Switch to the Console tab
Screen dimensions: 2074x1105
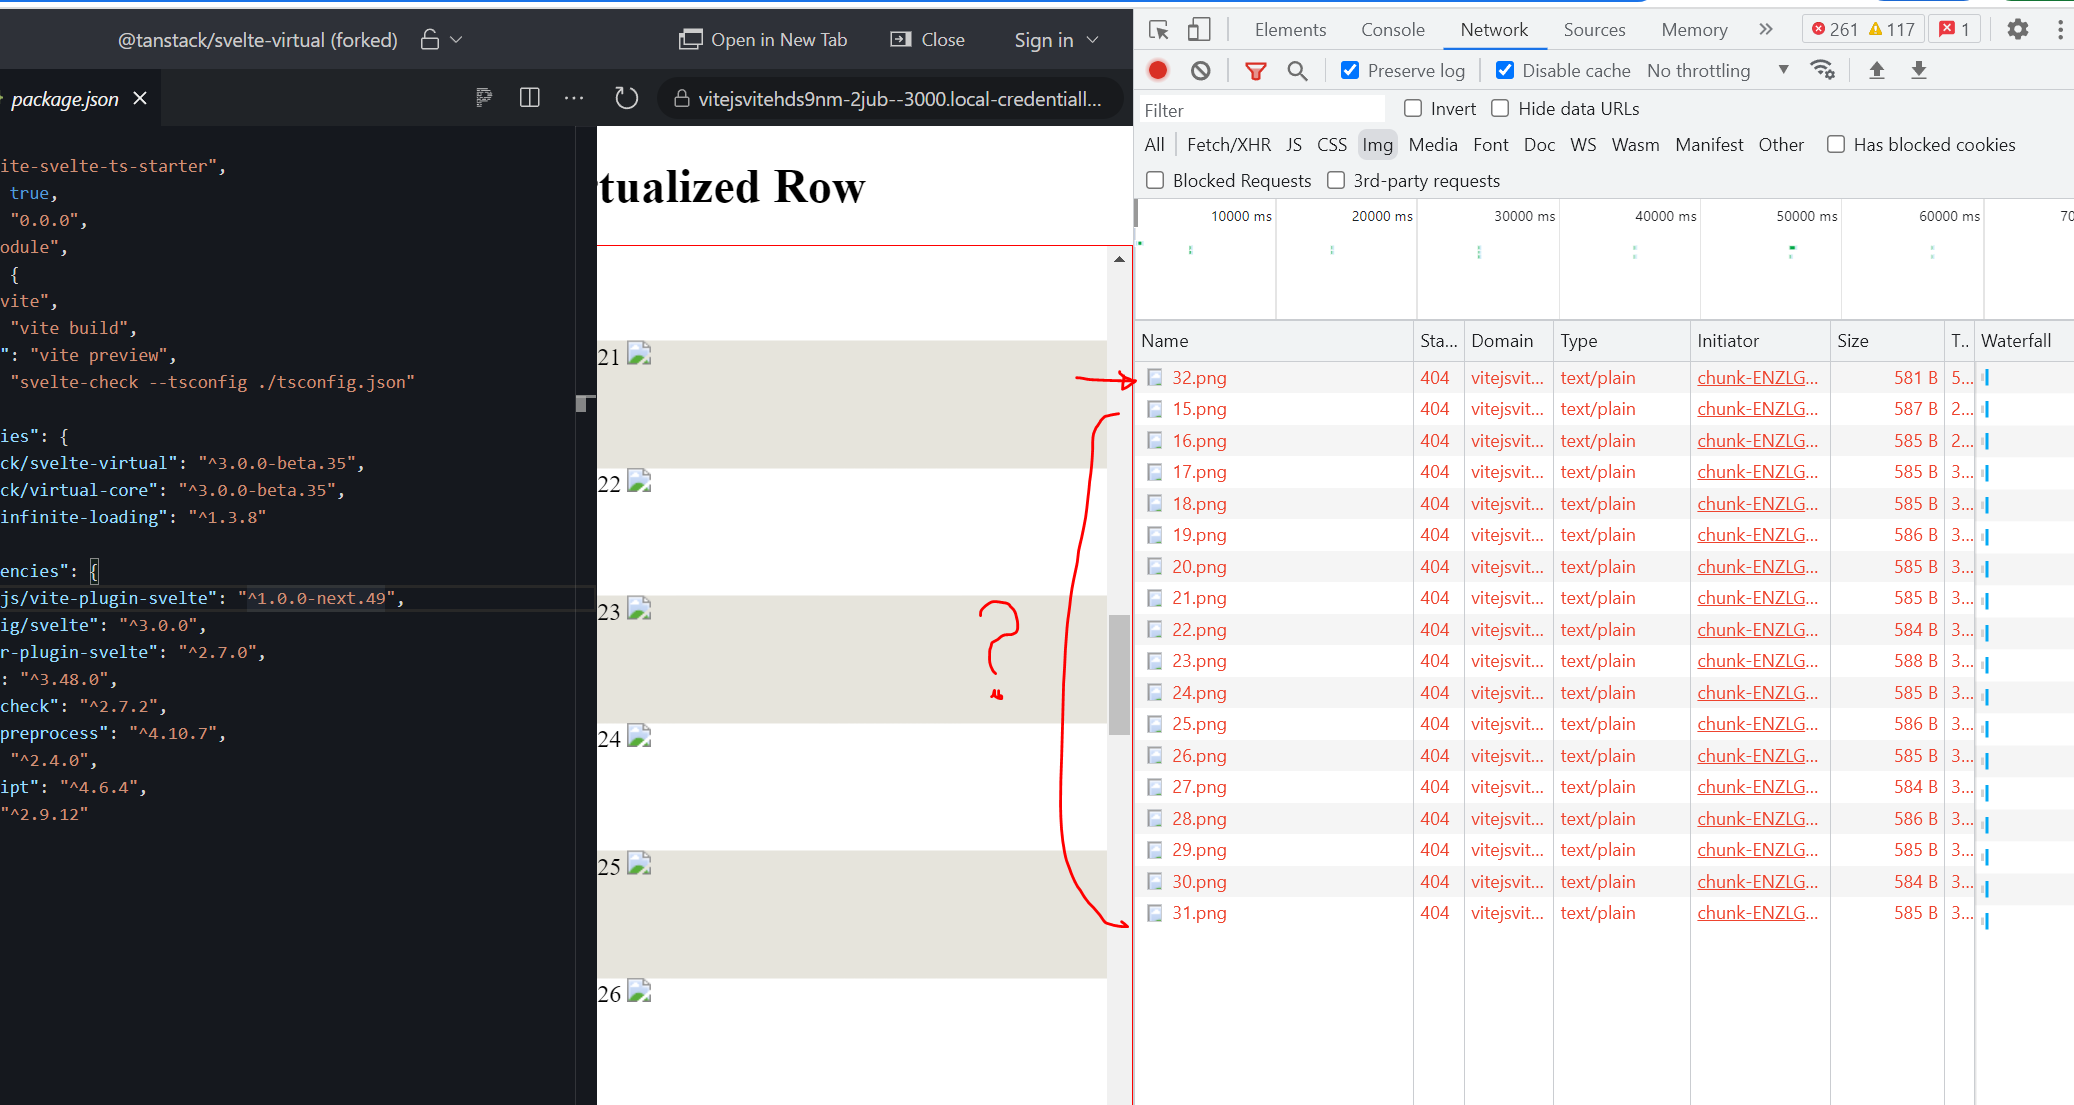click(x=1392, y=30)
